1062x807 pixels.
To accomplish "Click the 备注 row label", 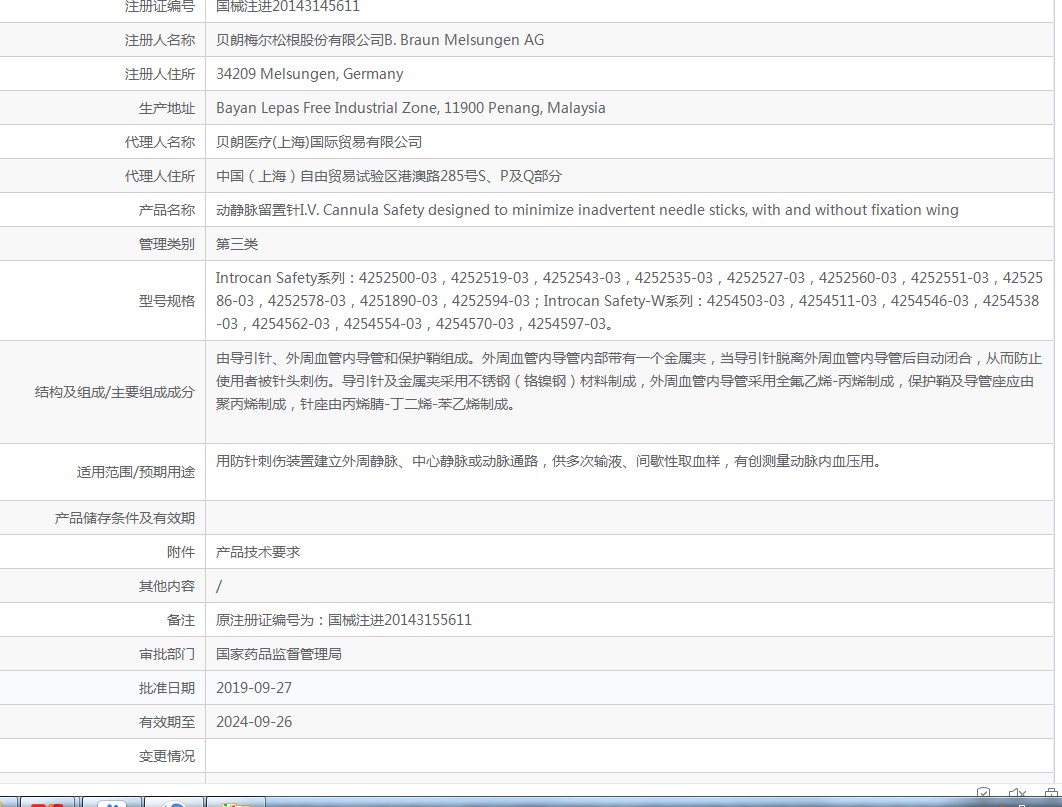I will [181, 619].
